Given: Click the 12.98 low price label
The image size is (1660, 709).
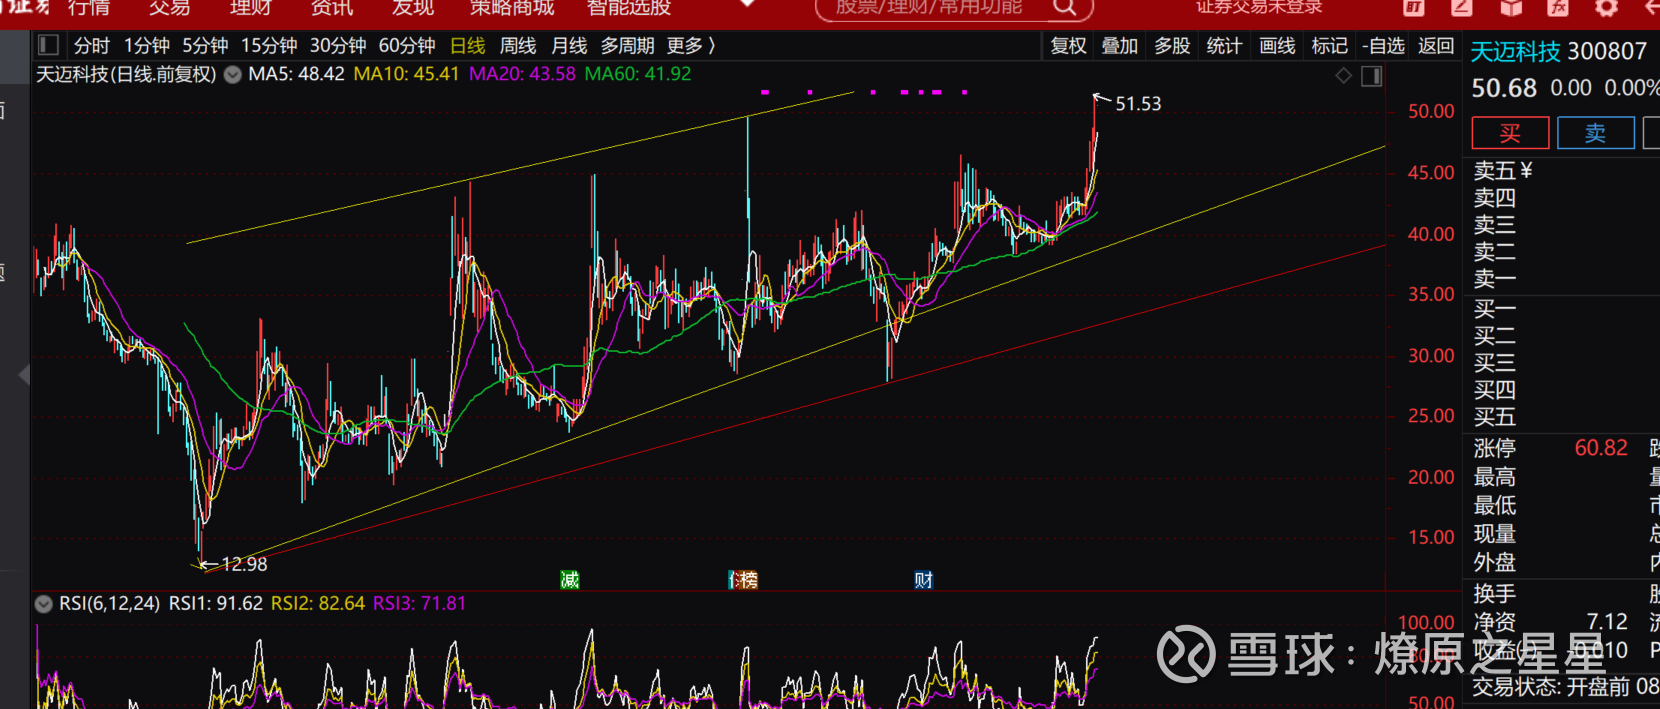Looking at the screenshot, I should [x=244, y=564].
